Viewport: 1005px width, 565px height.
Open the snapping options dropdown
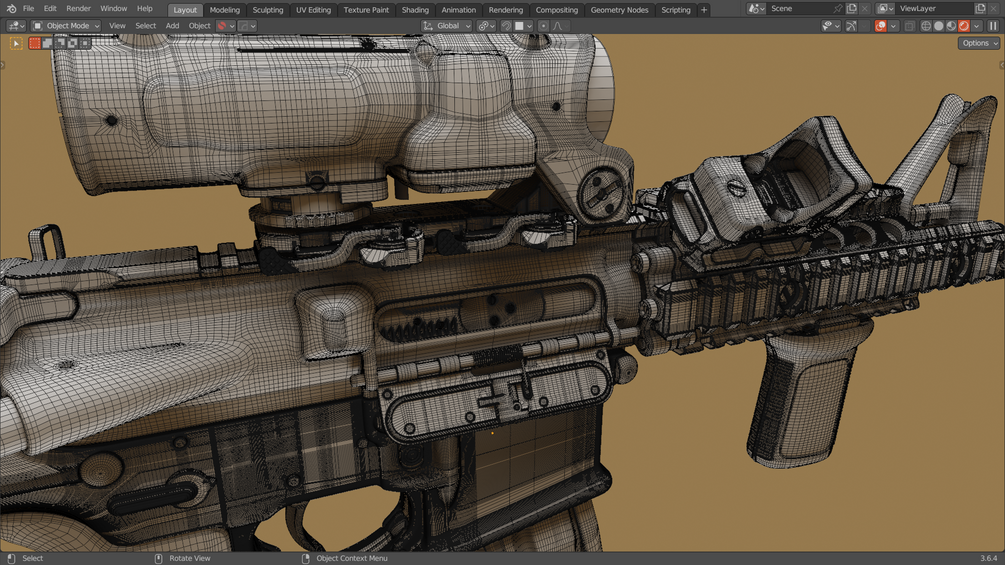pos(524,26)
